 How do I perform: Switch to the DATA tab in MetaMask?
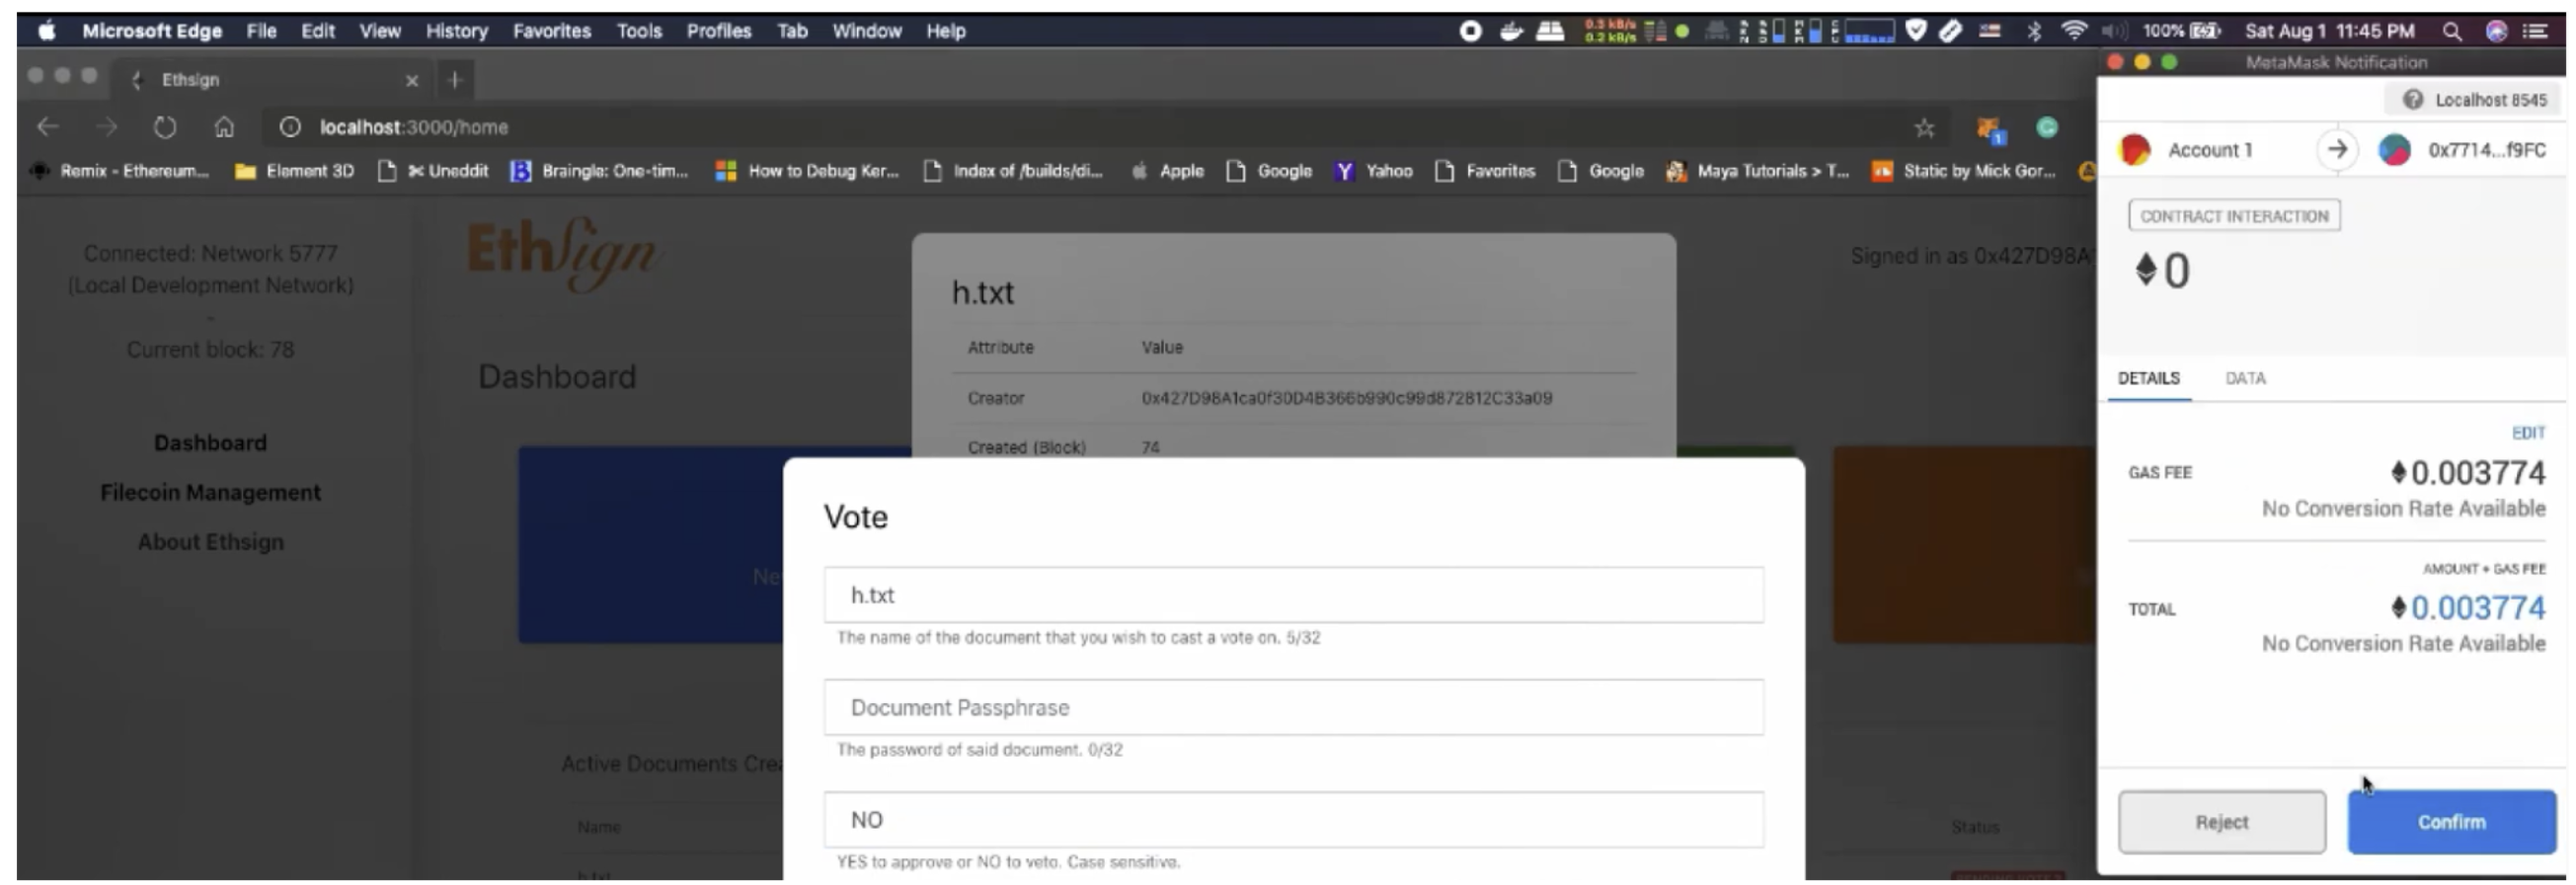pos(2244,379)
